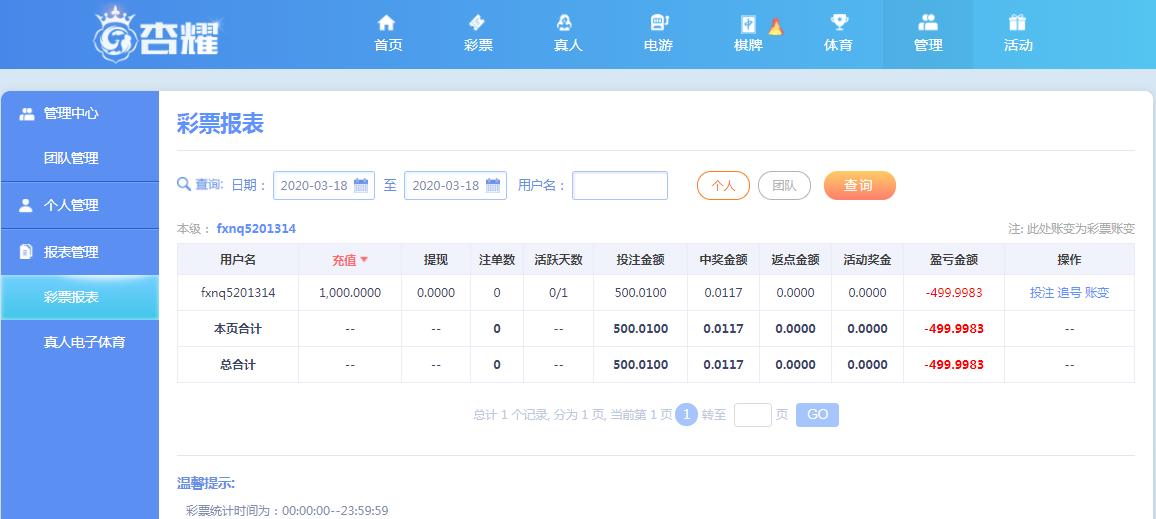Open the 电游 slot games icon
This screenshot has width=1156, height=519.
pyautogui.click(x=658, y=23)
